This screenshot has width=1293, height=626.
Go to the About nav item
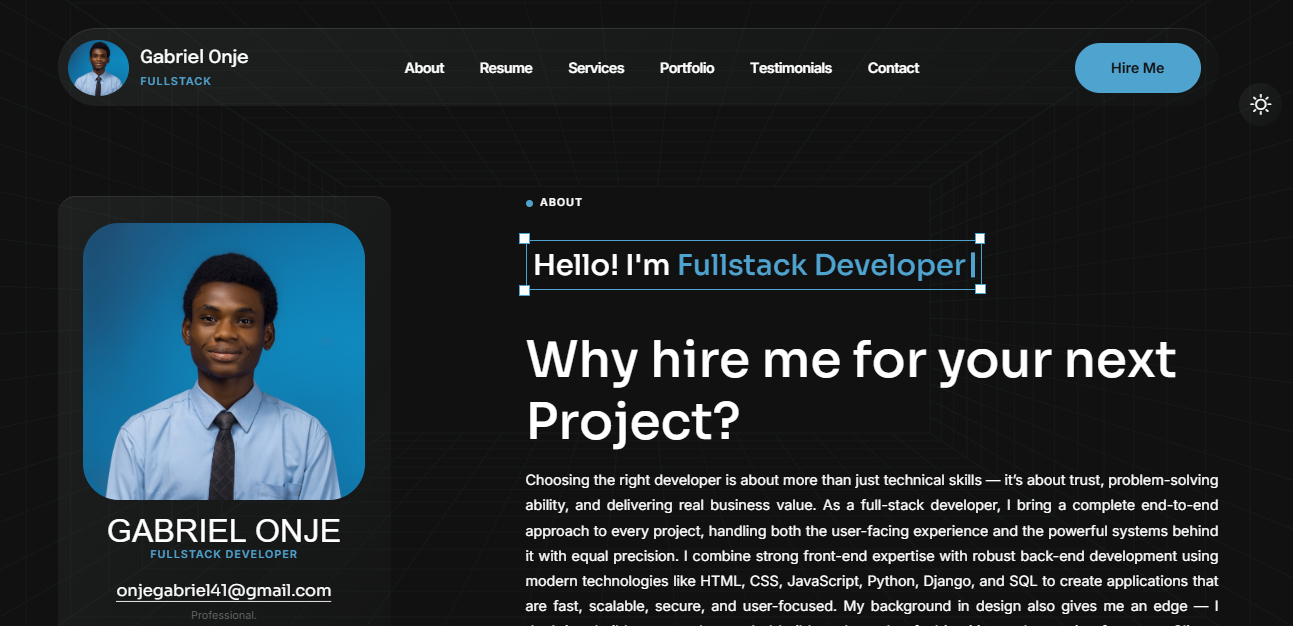424,68
